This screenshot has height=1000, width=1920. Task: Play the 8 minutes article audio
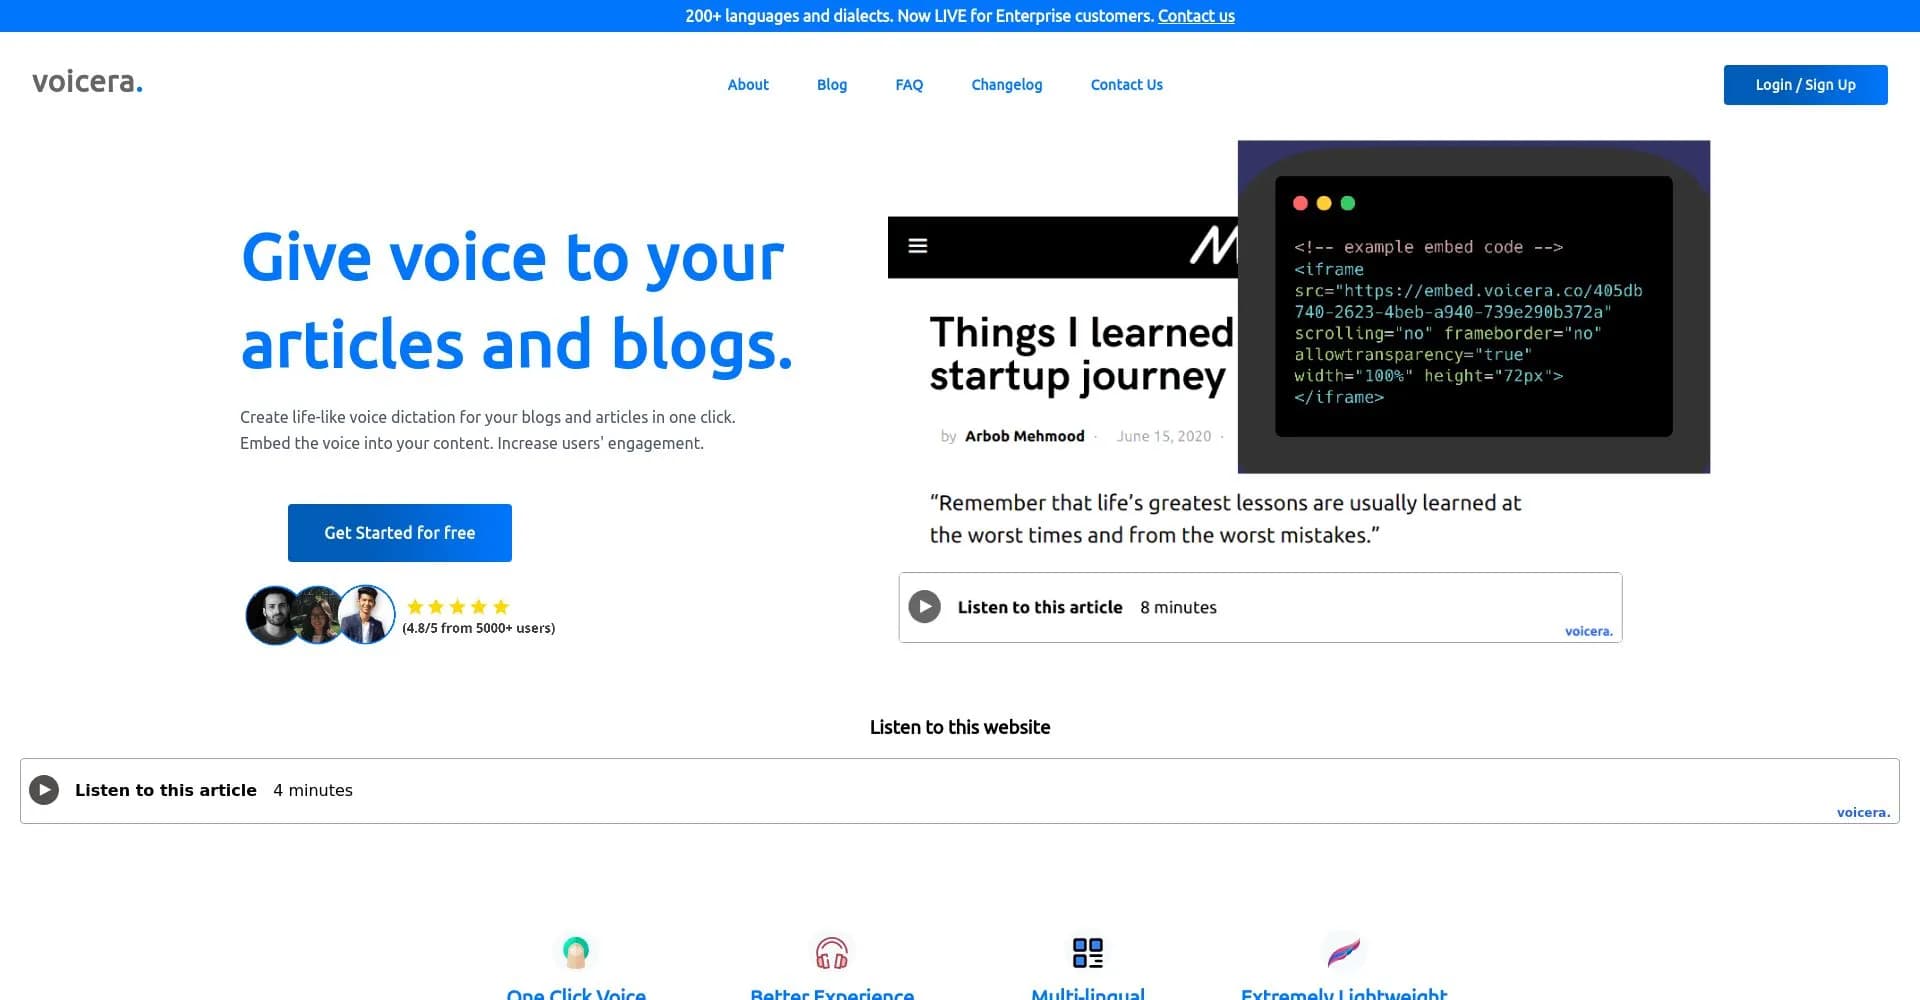pos(924,607)
